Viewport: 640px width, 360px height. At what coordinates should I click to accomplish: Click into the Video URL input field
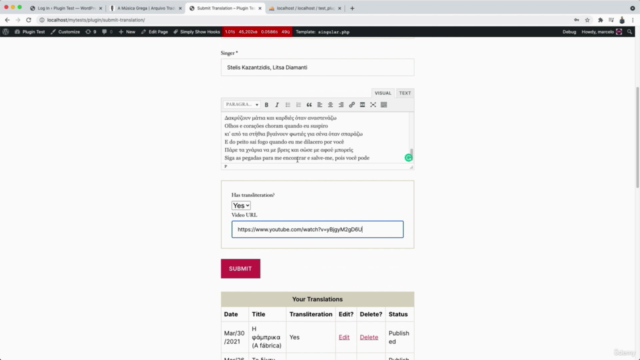tap(318, 229)
